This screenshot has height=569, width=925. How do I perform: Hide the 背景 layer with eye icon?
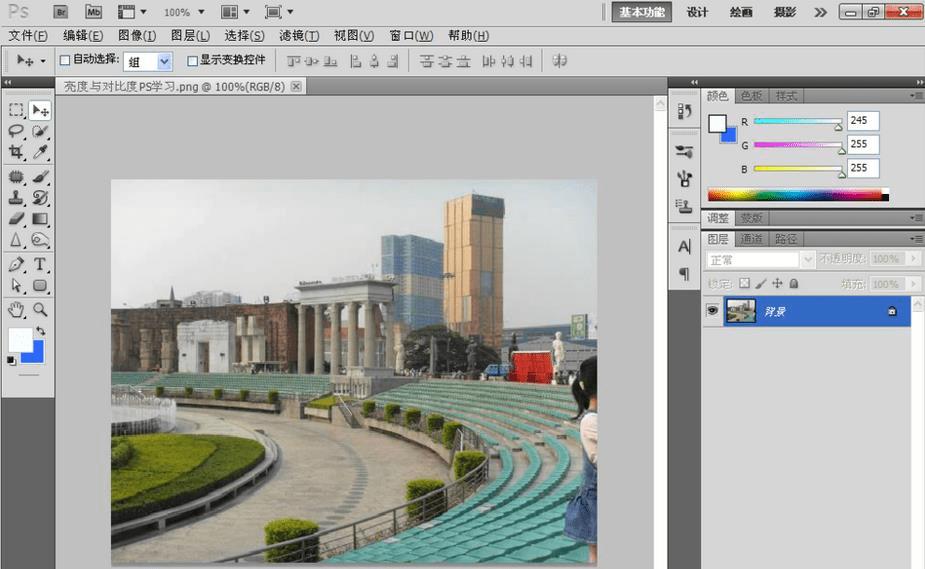pyautogui.click(x=712, y=311)
